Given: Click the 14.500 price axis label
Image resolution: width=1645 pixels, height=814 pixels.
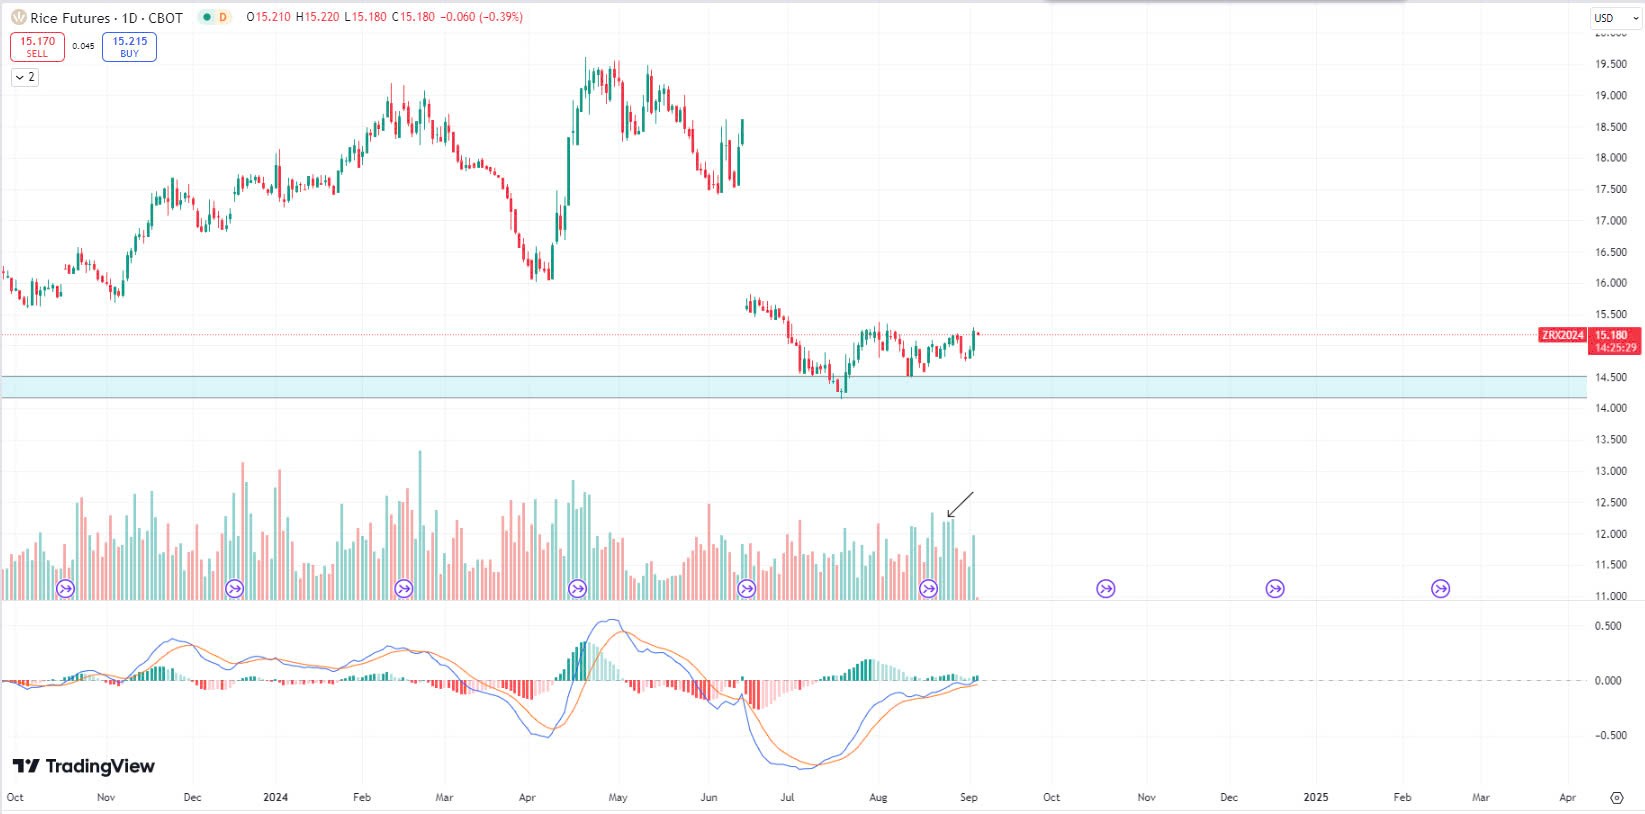Looking at the screenshot, I should pyautogui.click(x=1611, y=377).
